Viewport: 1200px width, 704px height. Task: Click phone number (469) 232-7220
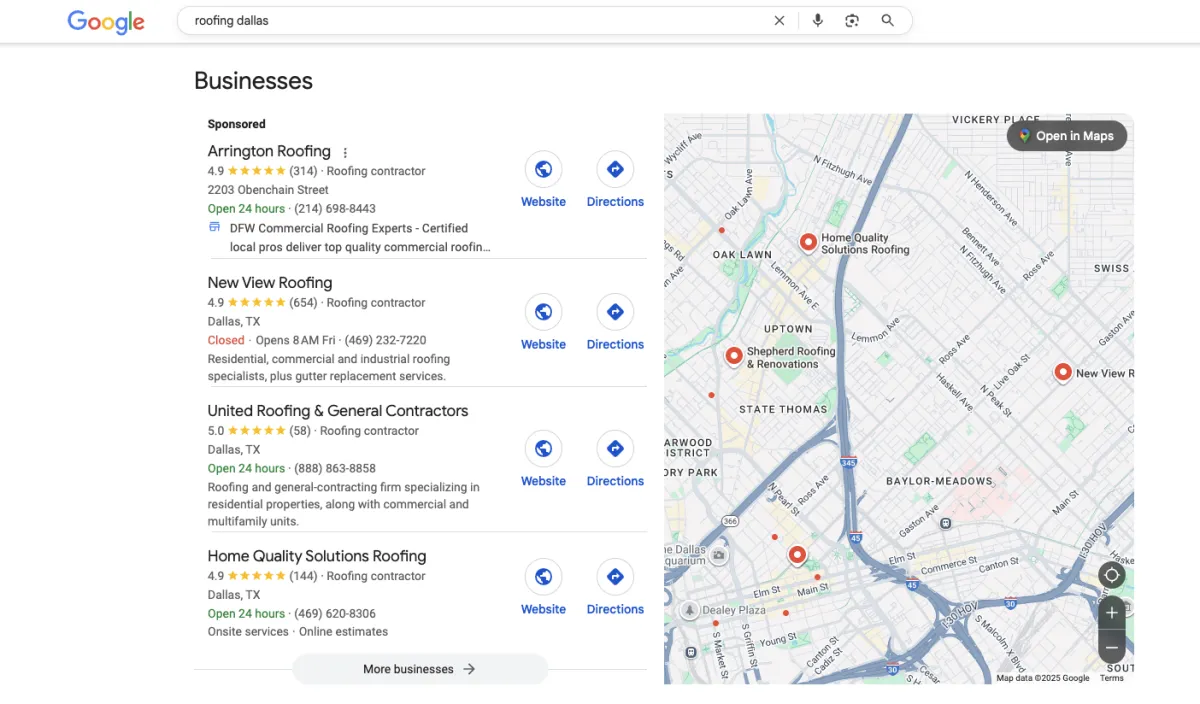[385, 340]
